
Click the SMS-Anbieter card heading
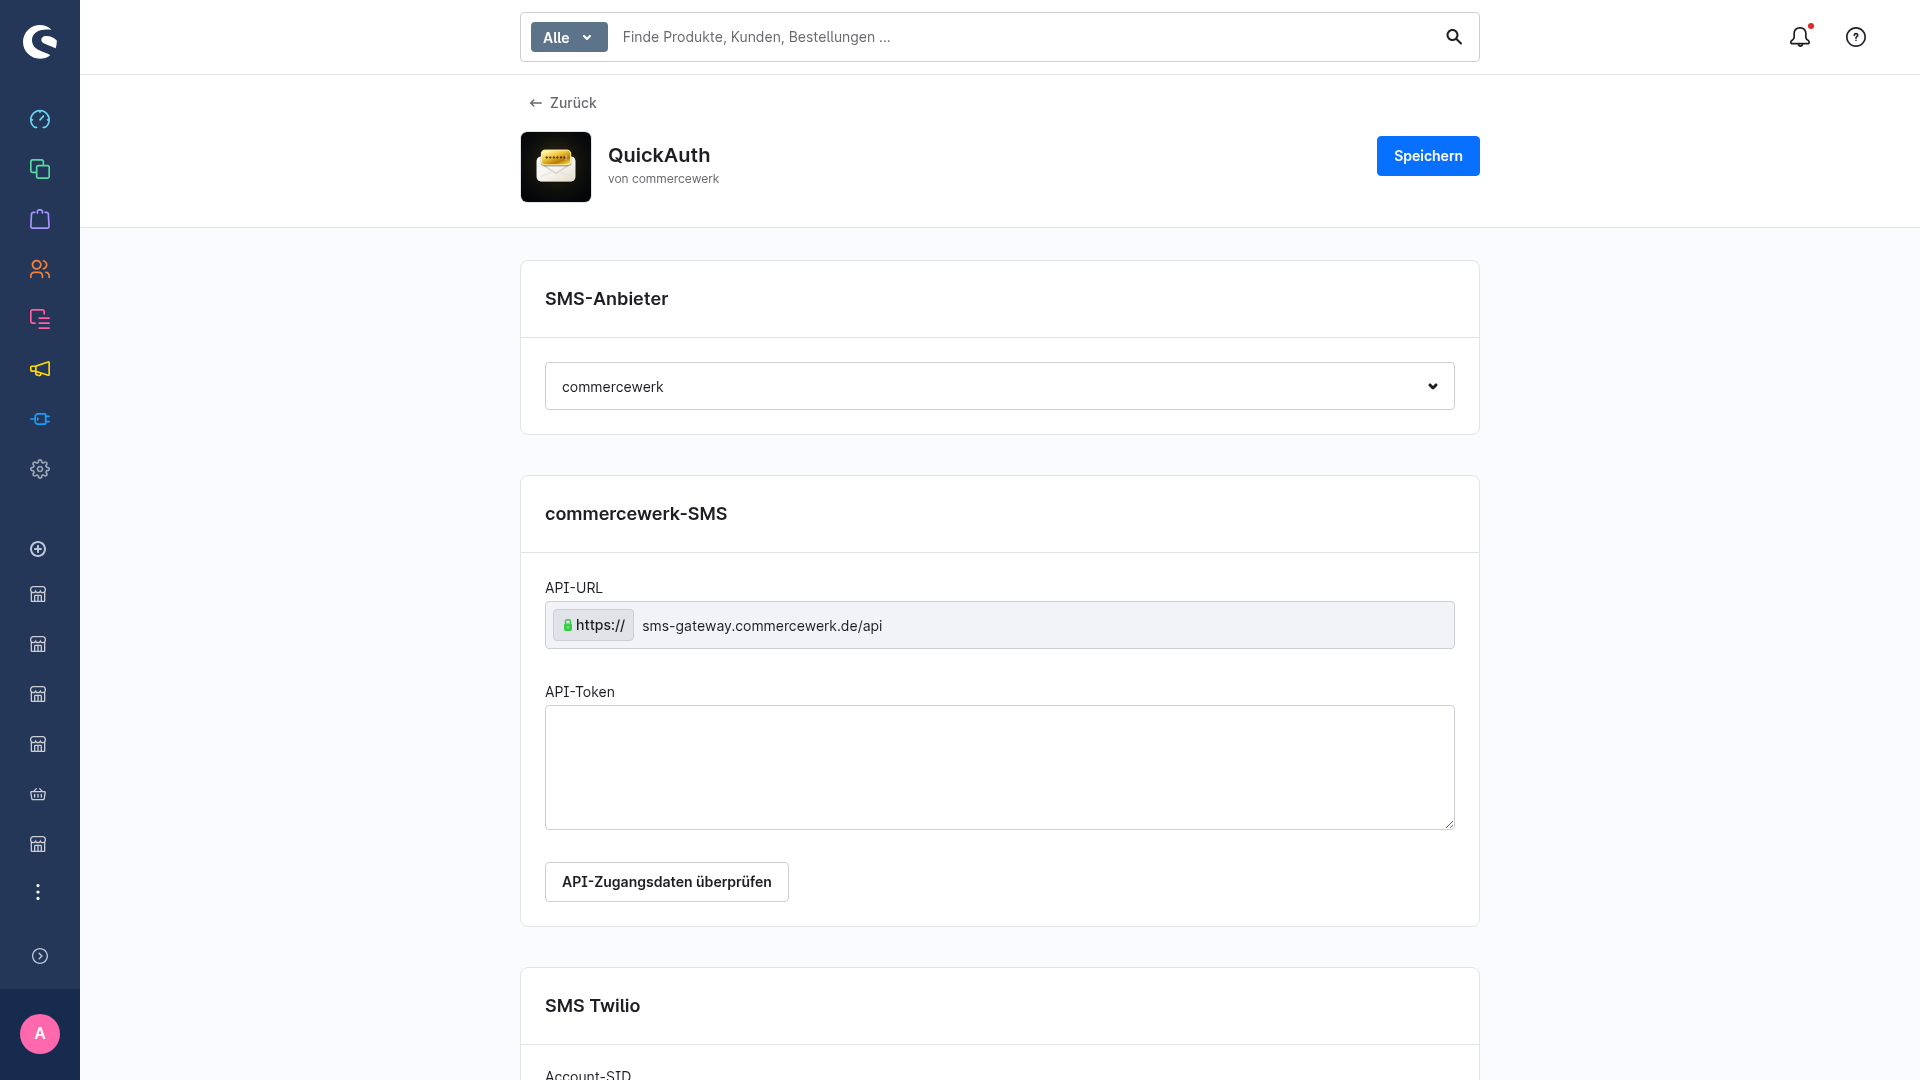[606, 299]
